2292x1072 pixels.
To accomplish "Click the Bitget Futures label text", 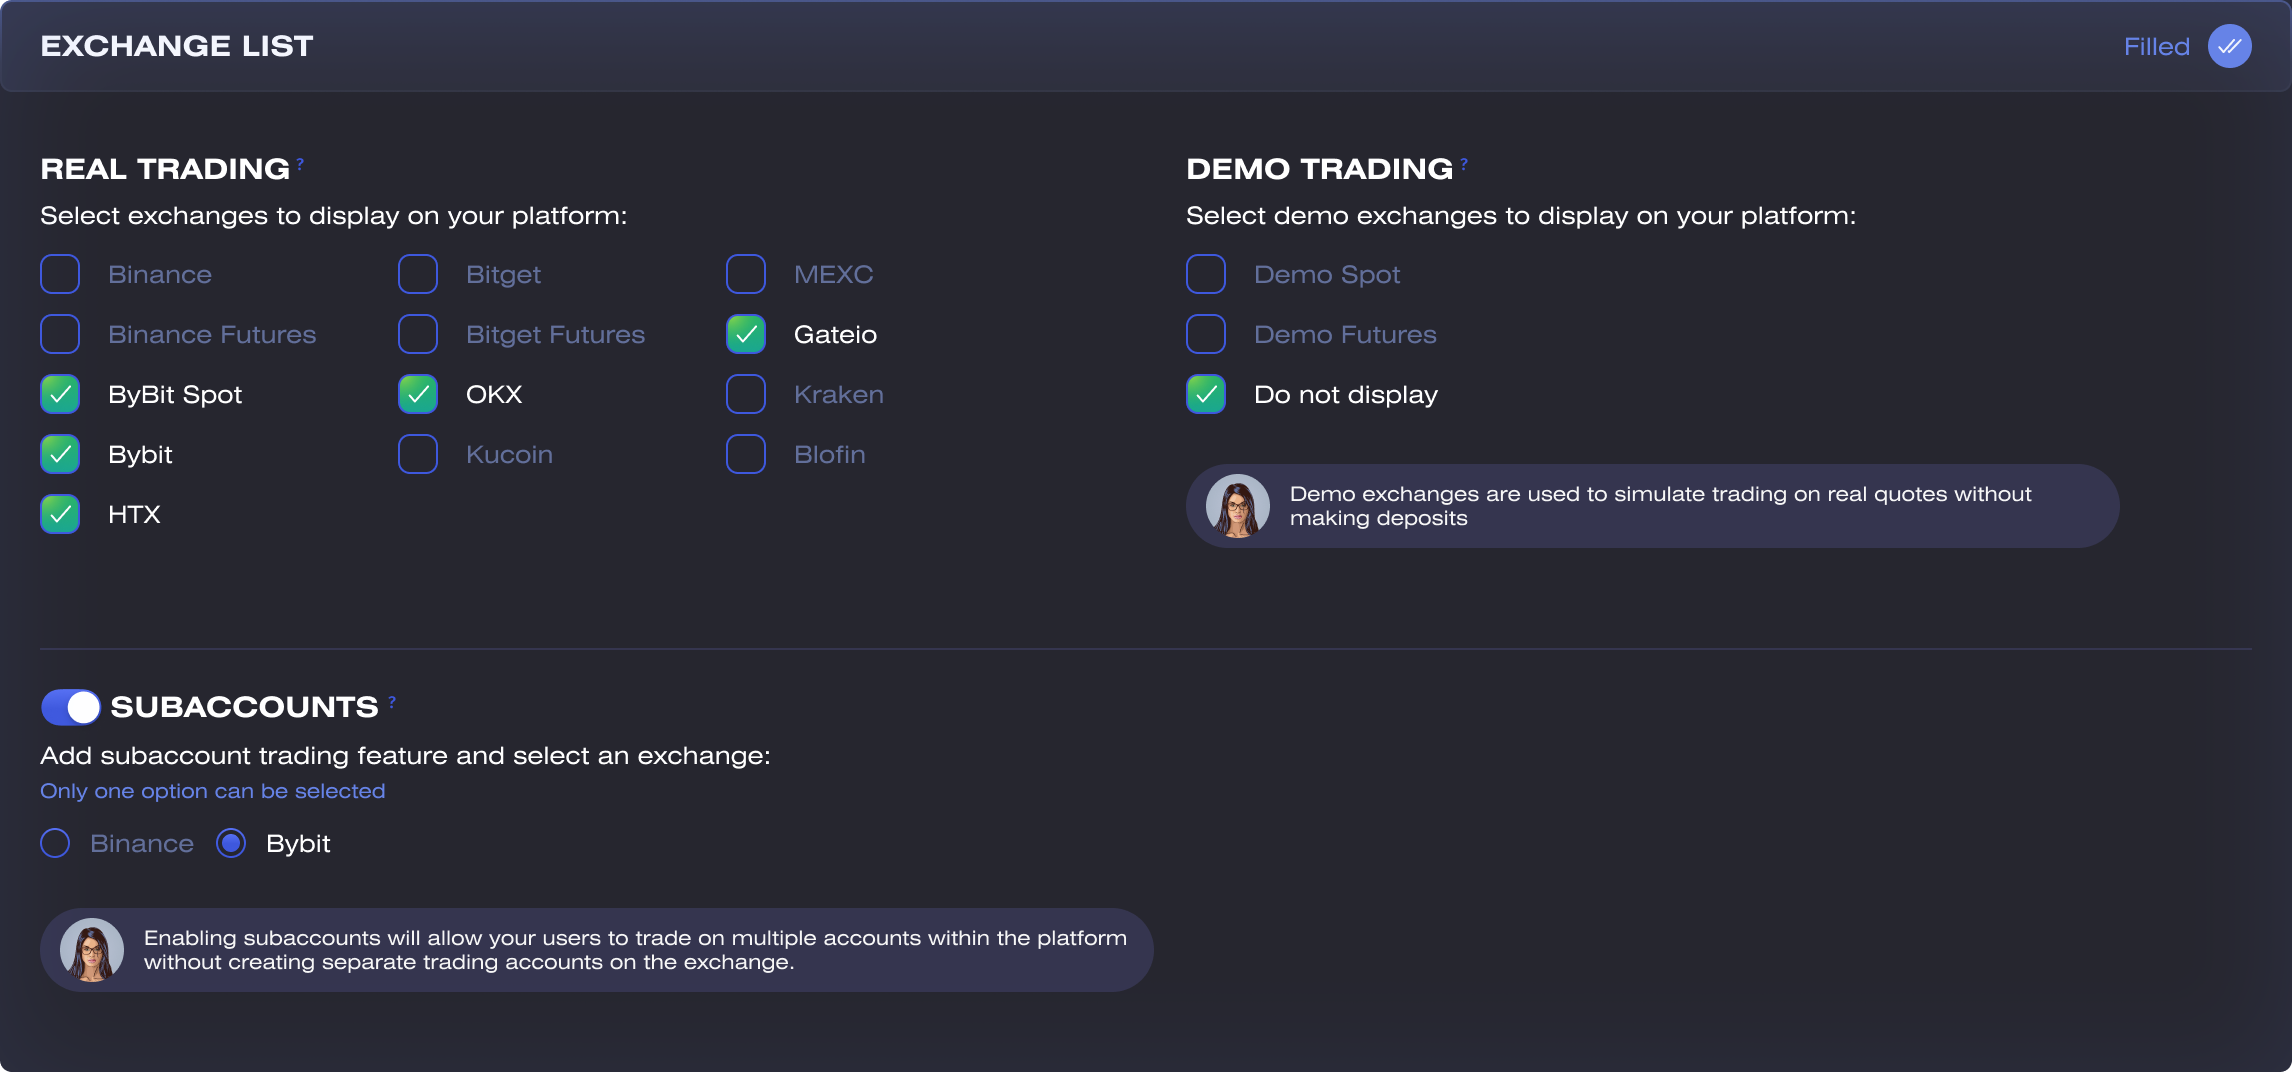I will [555, 335].
